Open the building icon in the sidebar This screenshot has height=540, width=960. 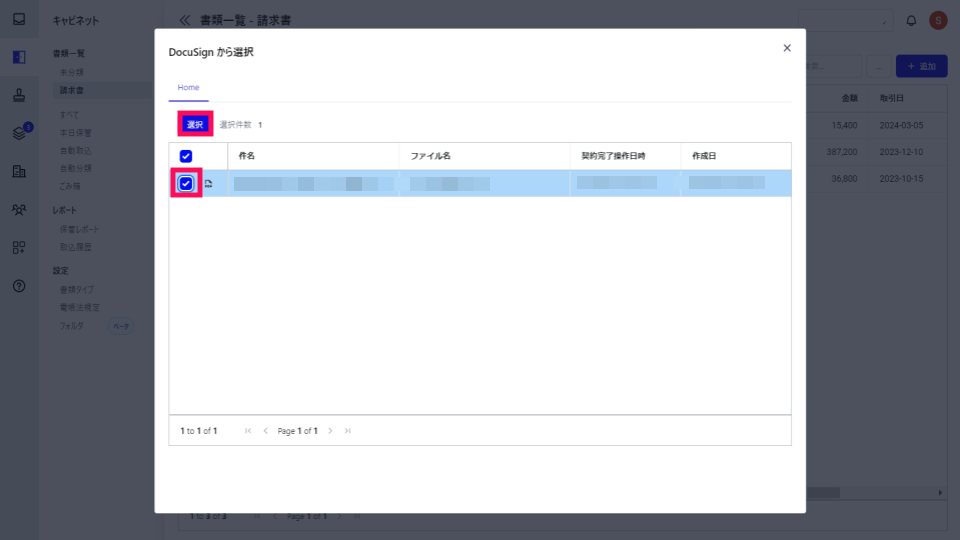19,171
